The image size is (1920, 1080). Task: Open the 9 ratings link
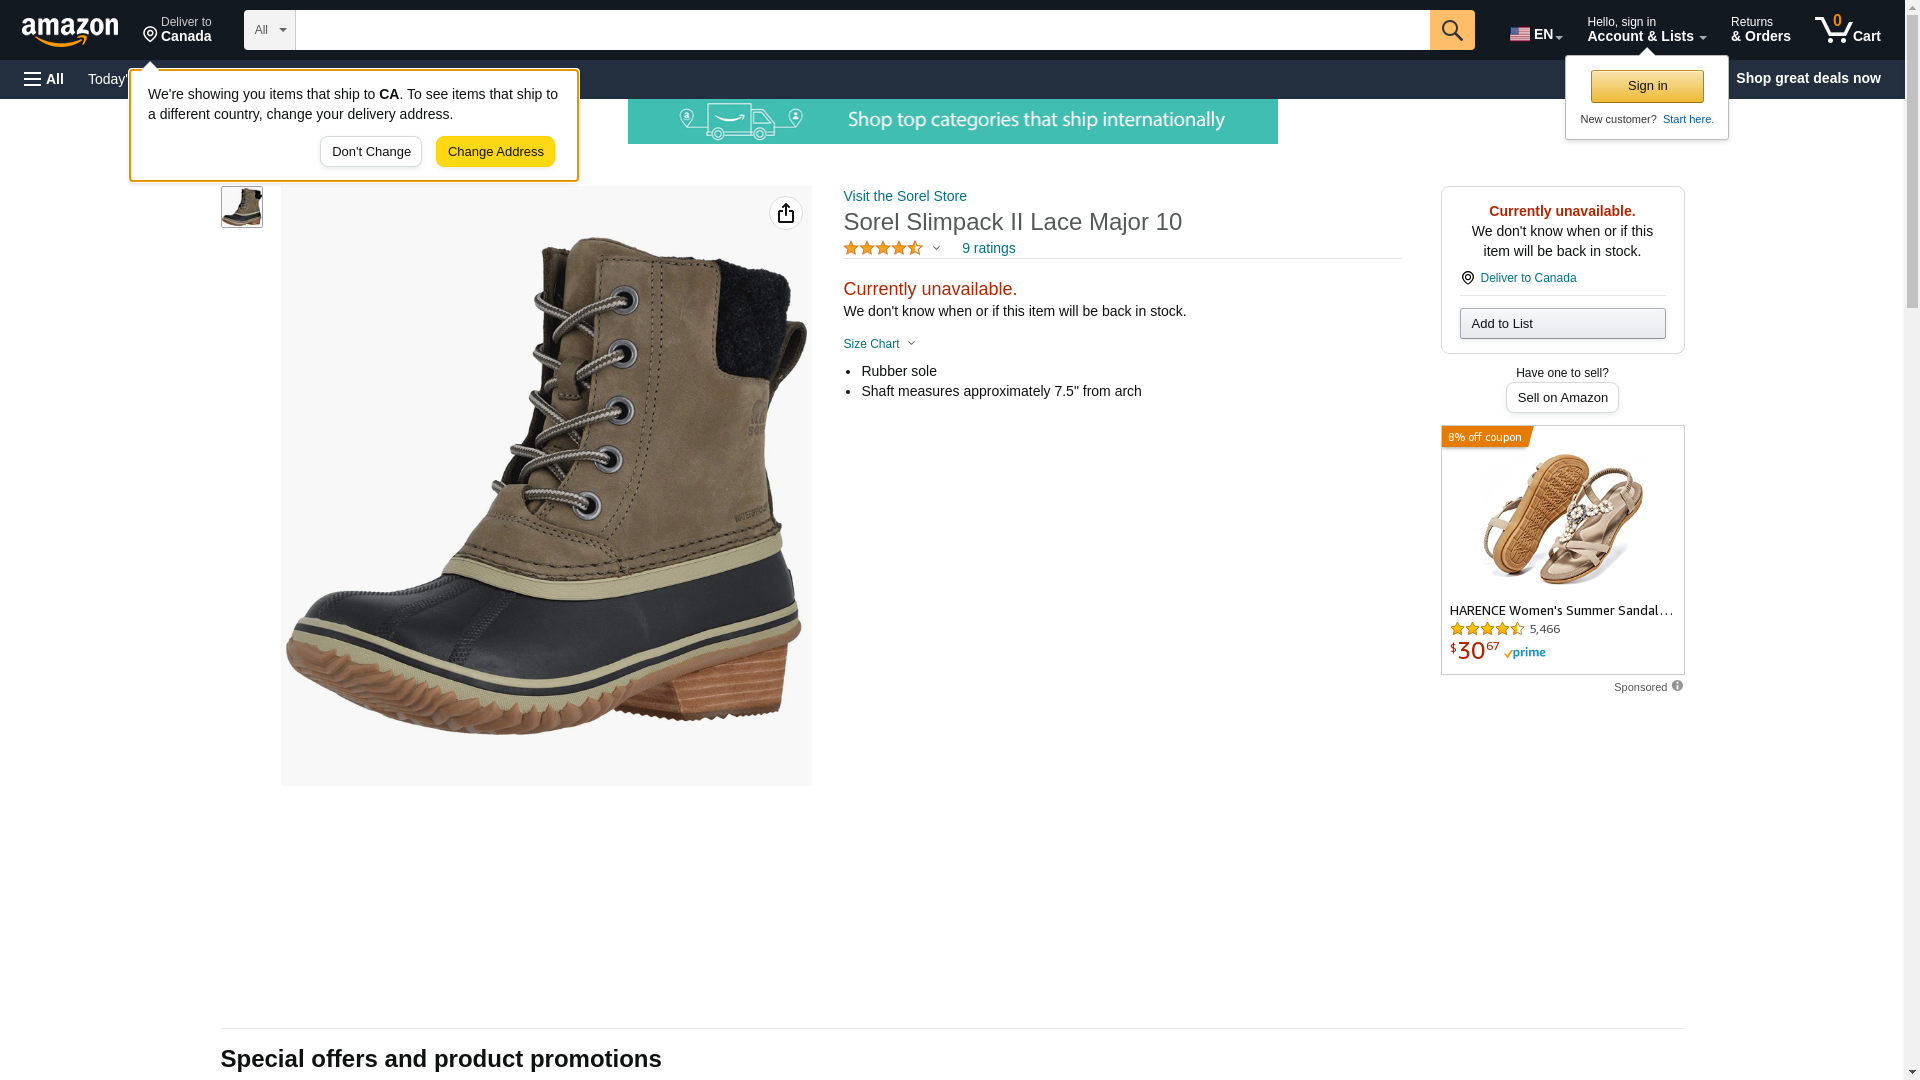click(x=988, y=248)
